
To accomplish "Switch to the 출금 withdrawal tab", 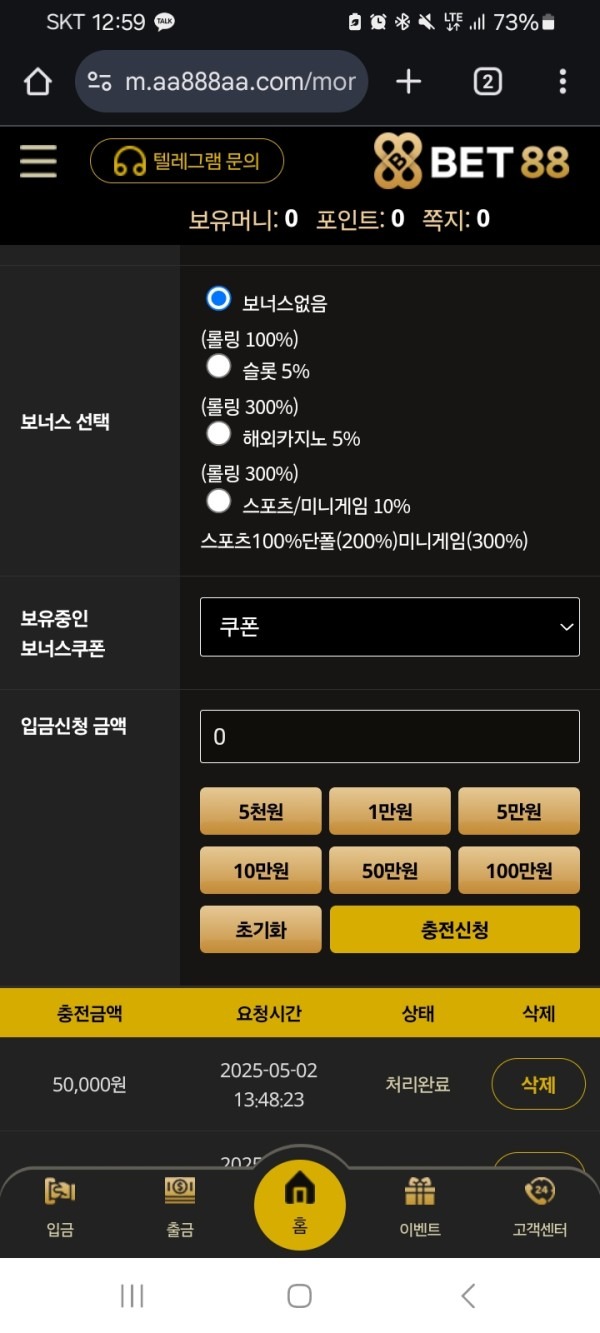I will [x=180, y=1205].
